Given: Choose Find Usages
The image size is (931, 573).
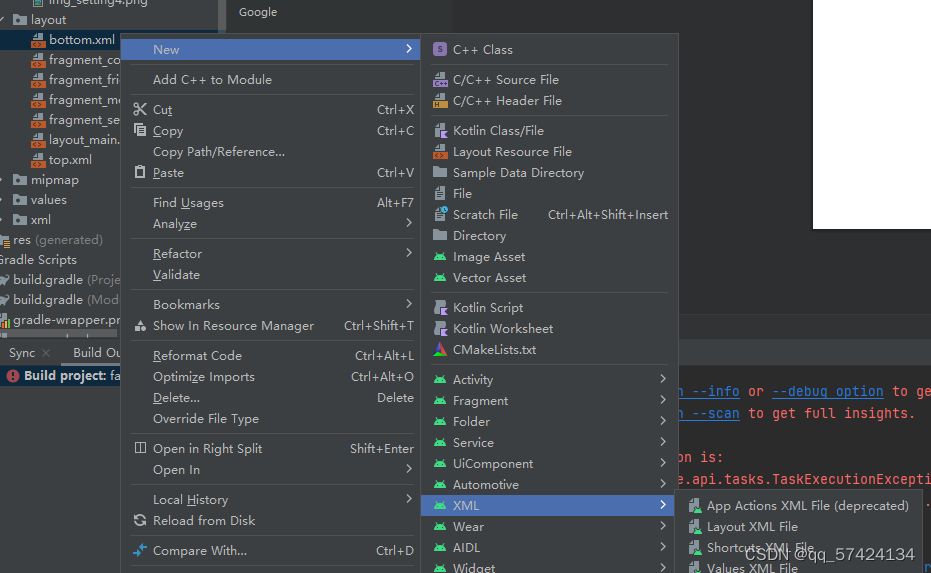Looking at the screenshot, I should pyautogui.click(x=270, y=202).
